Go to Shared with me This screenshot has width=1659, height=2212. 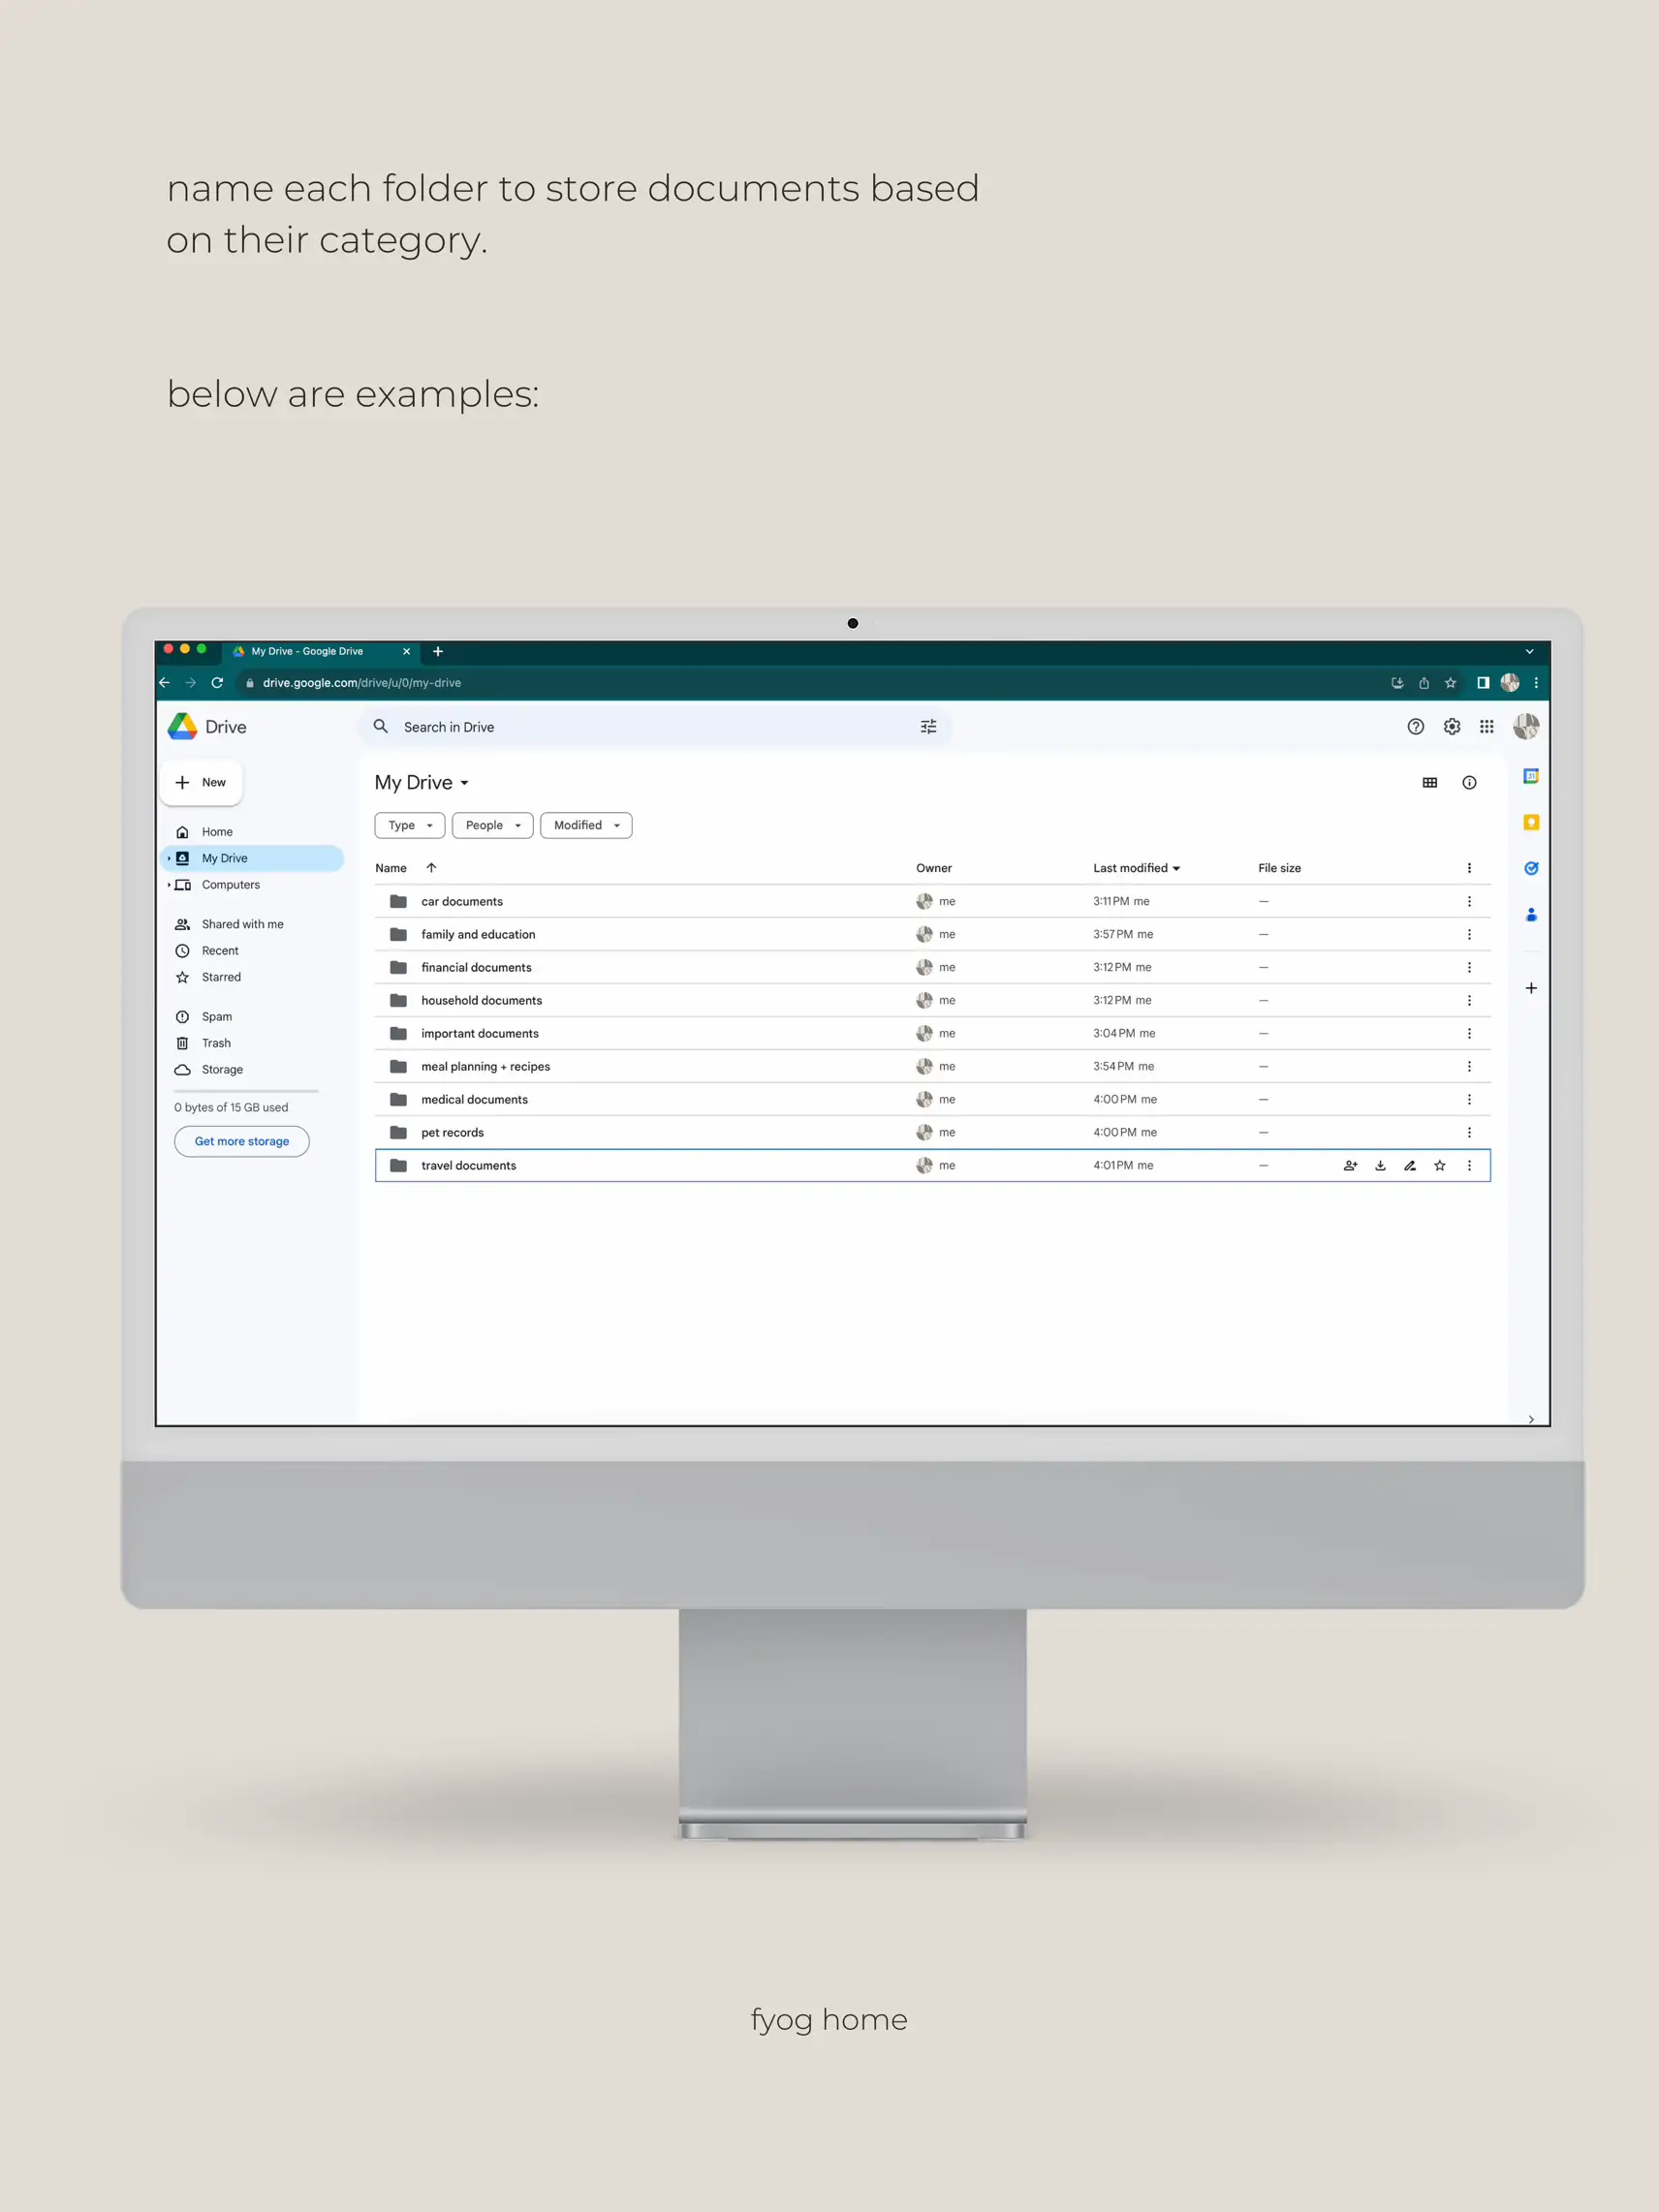[x=242, y=924]
